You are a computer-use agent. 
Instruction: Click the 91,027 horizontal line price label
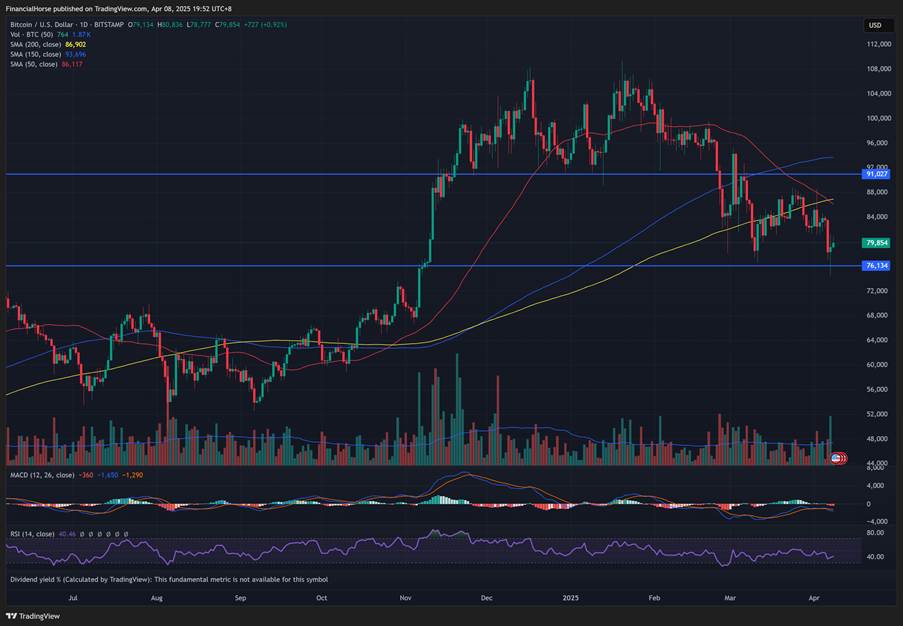coord(877,174)
